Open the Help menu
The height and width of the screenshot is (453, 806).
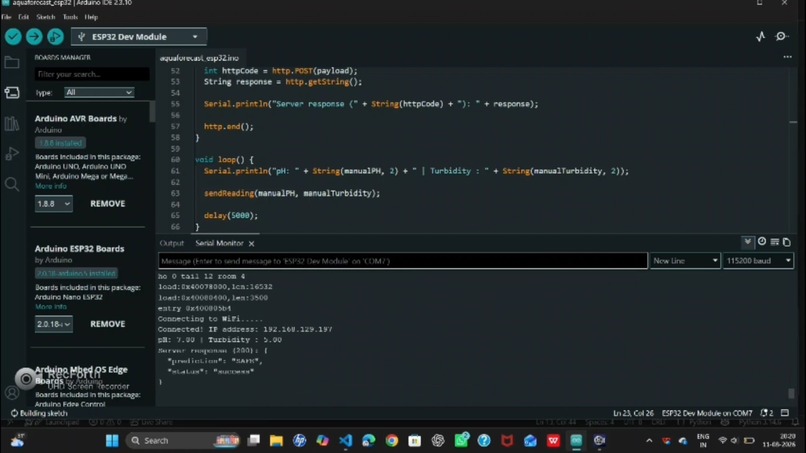91,17
